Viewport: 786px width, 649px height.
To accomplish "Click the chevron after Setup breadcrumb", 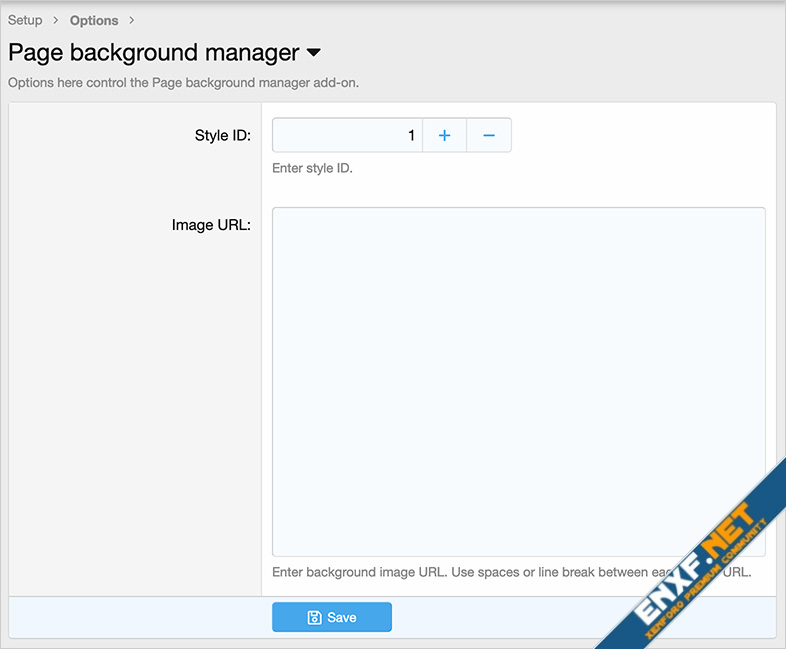I will tap(56, 20).
